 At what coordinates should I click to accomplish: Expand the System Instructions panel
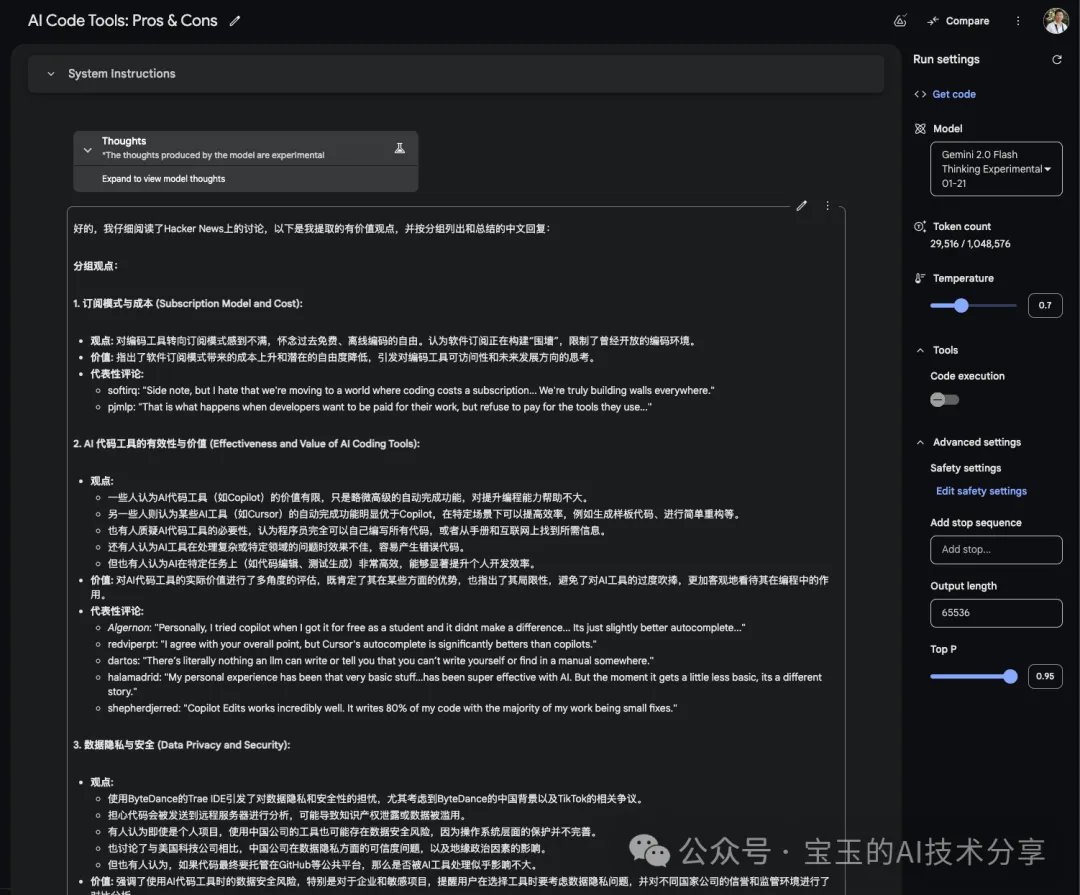pyautogui.click(x=455, y=74)
